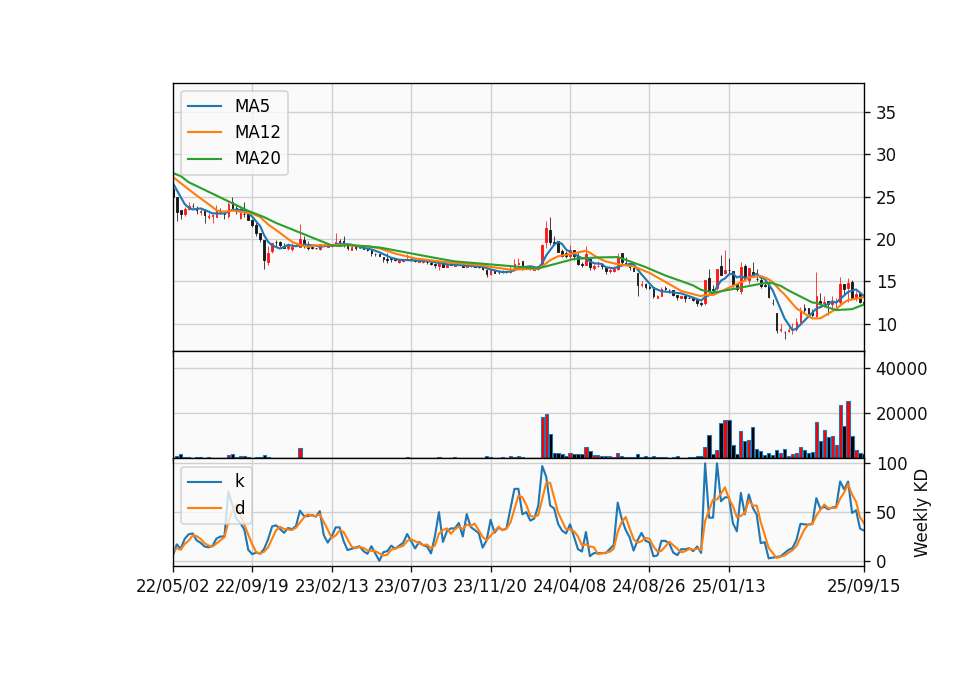
Task: Click the volume axis value 40000
Action: click(x=901, y=369)
